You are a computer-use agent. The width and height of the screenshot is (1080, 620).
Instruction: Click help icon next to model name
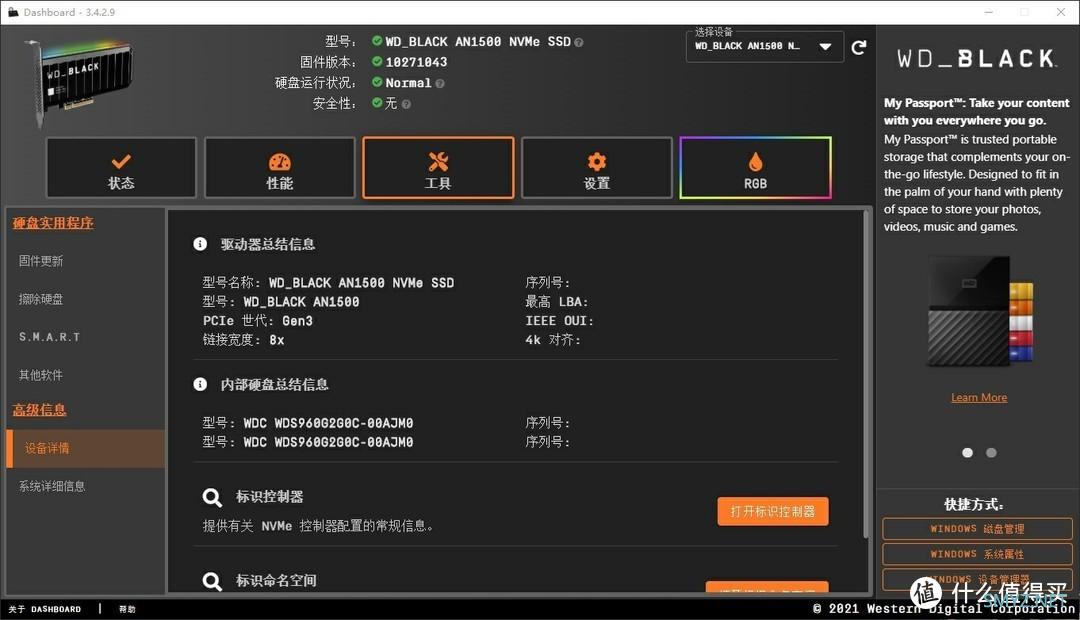579,43
